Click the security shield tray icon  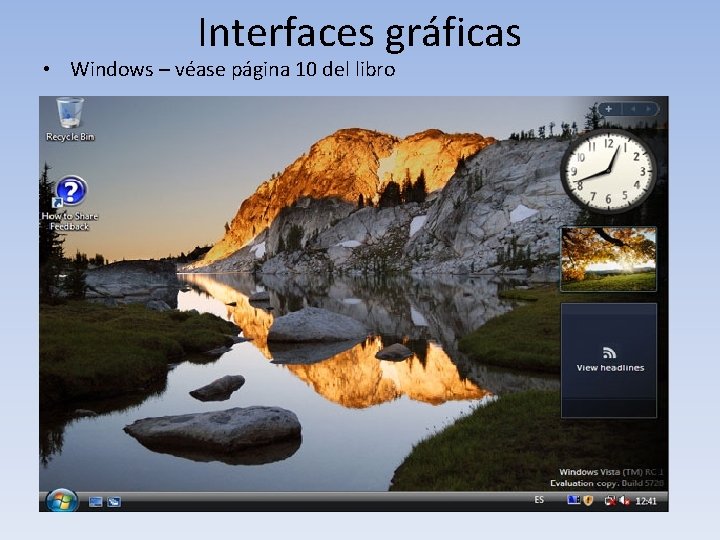click(x=588, y=501)
